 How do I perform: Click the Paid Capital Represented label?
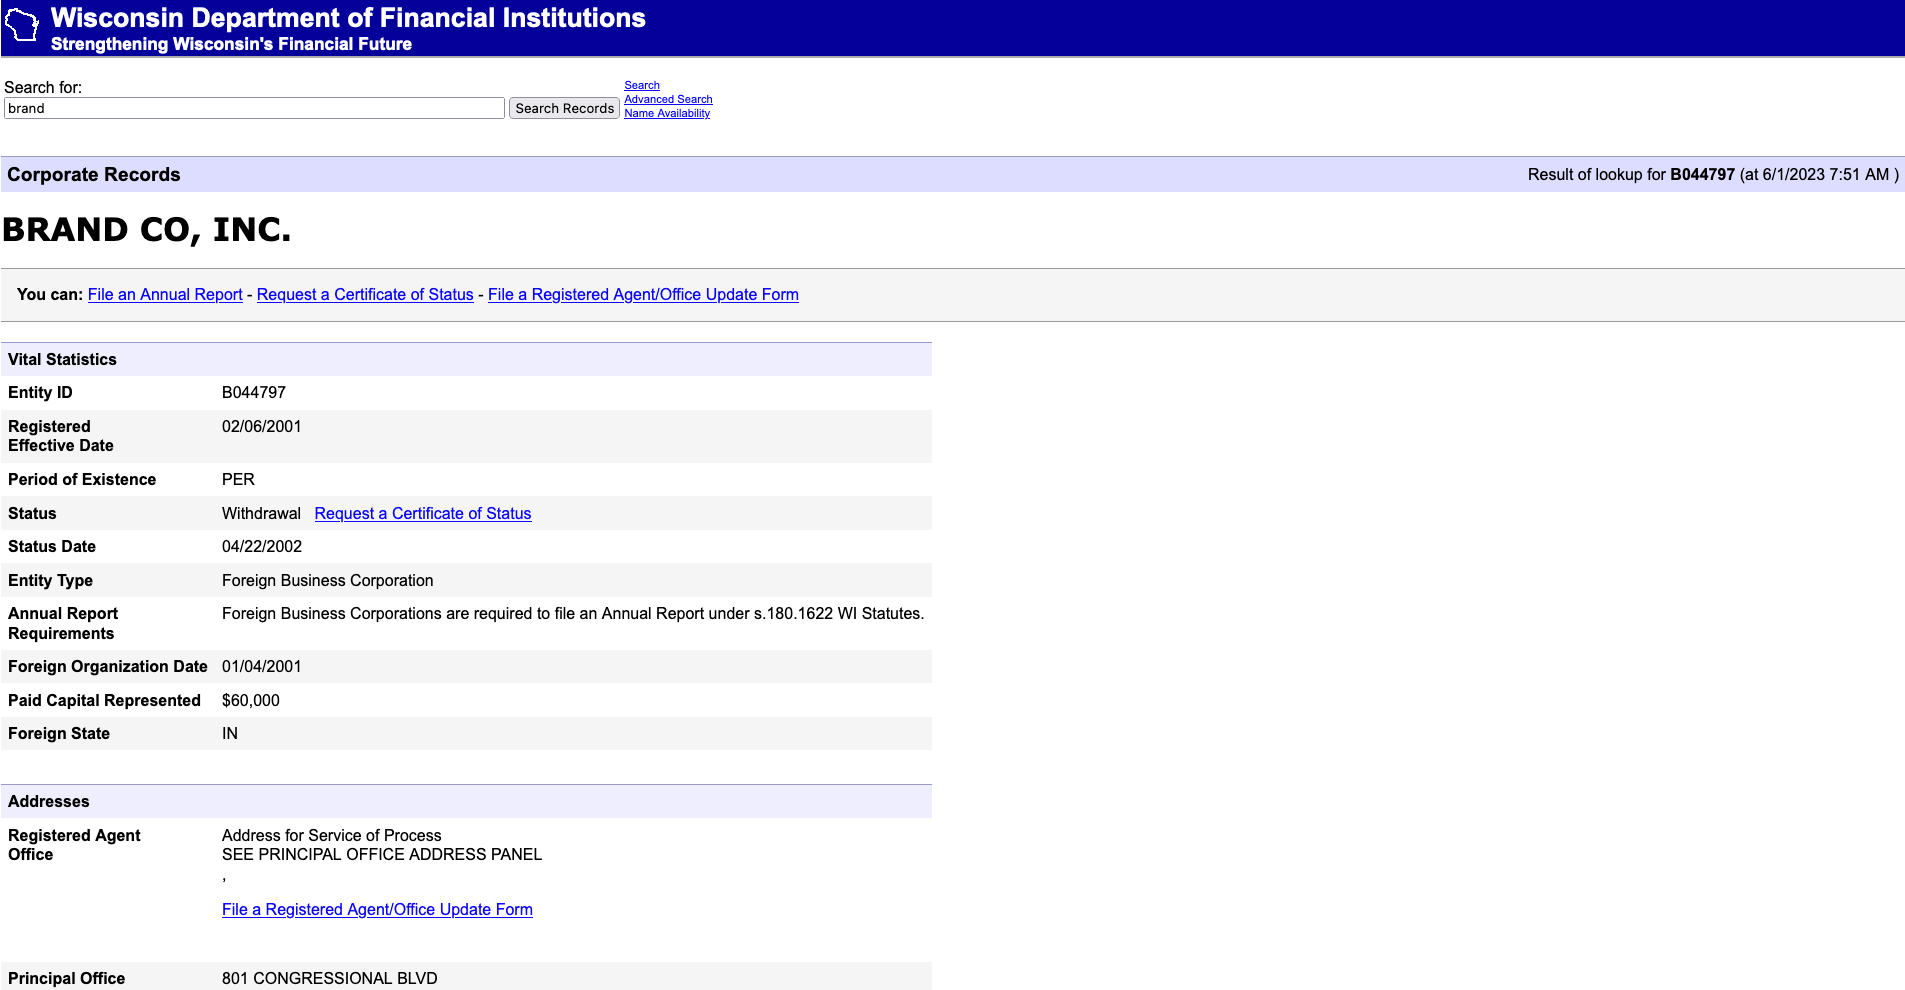[x=104, y=700]
